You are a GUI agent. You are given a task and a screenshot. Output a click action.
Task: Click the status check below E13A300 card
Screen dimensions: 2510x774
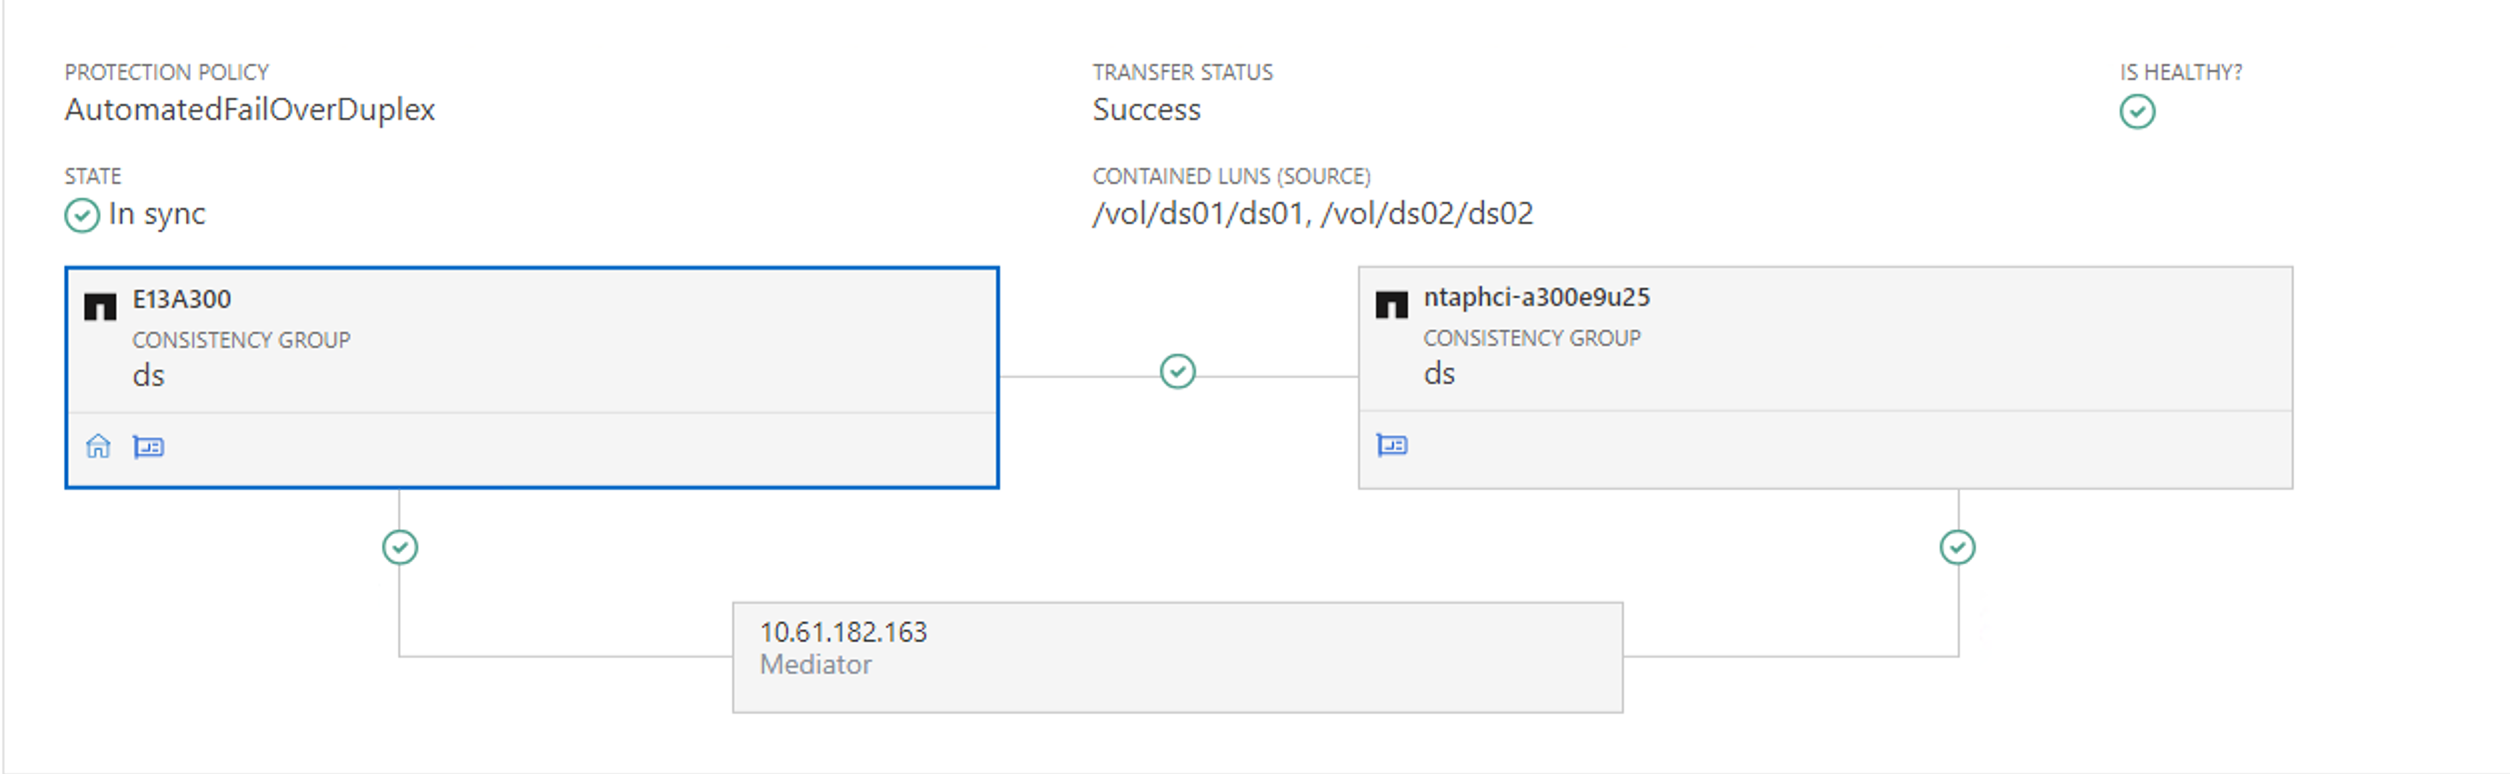click(400, 547)
